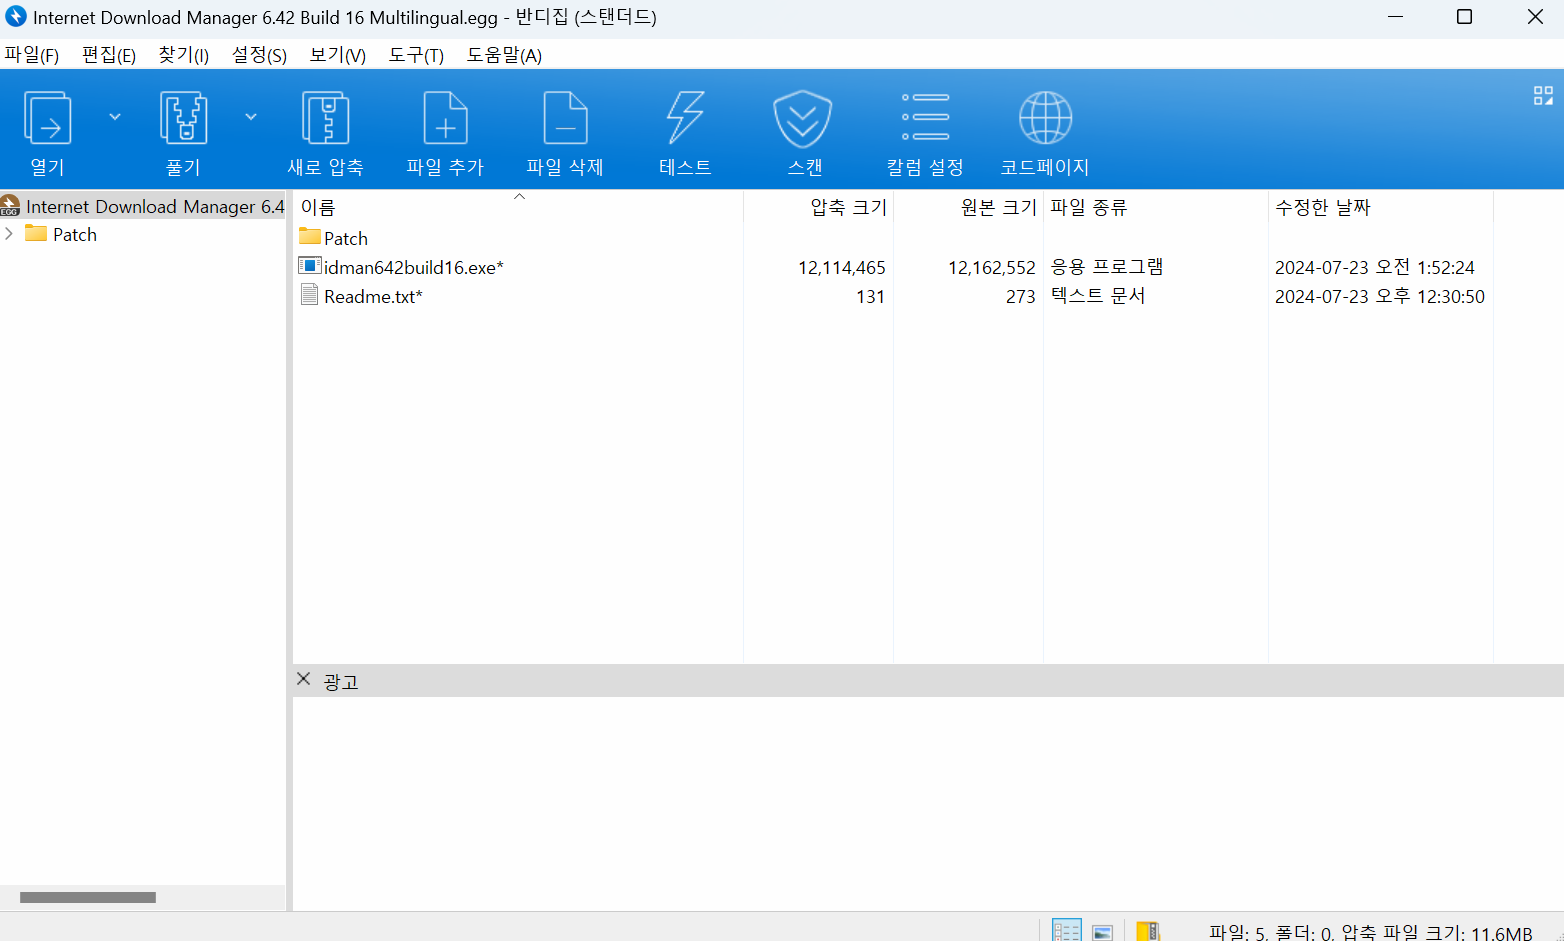This screenshot has height=941, width=1564.
Task: Click the idman642build16.exe application icon
Action: click(x=310, y=266)
